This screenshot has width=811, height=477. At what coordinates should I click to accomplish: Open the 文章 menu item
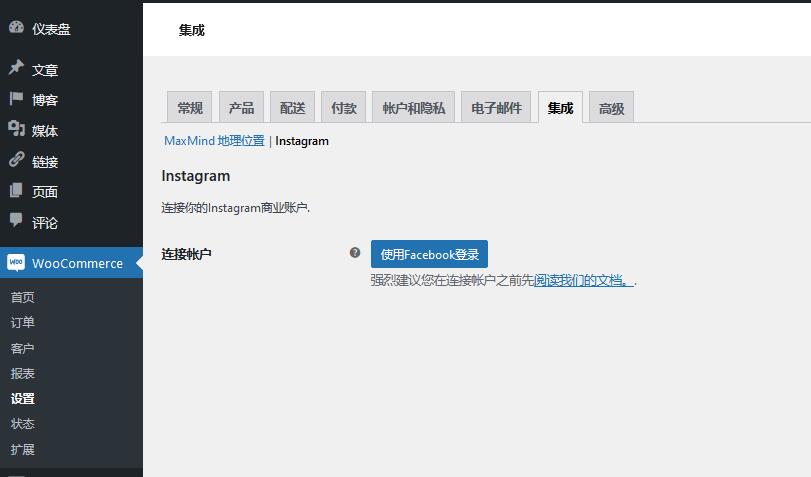pyautogui.click(x=45, y=70)
